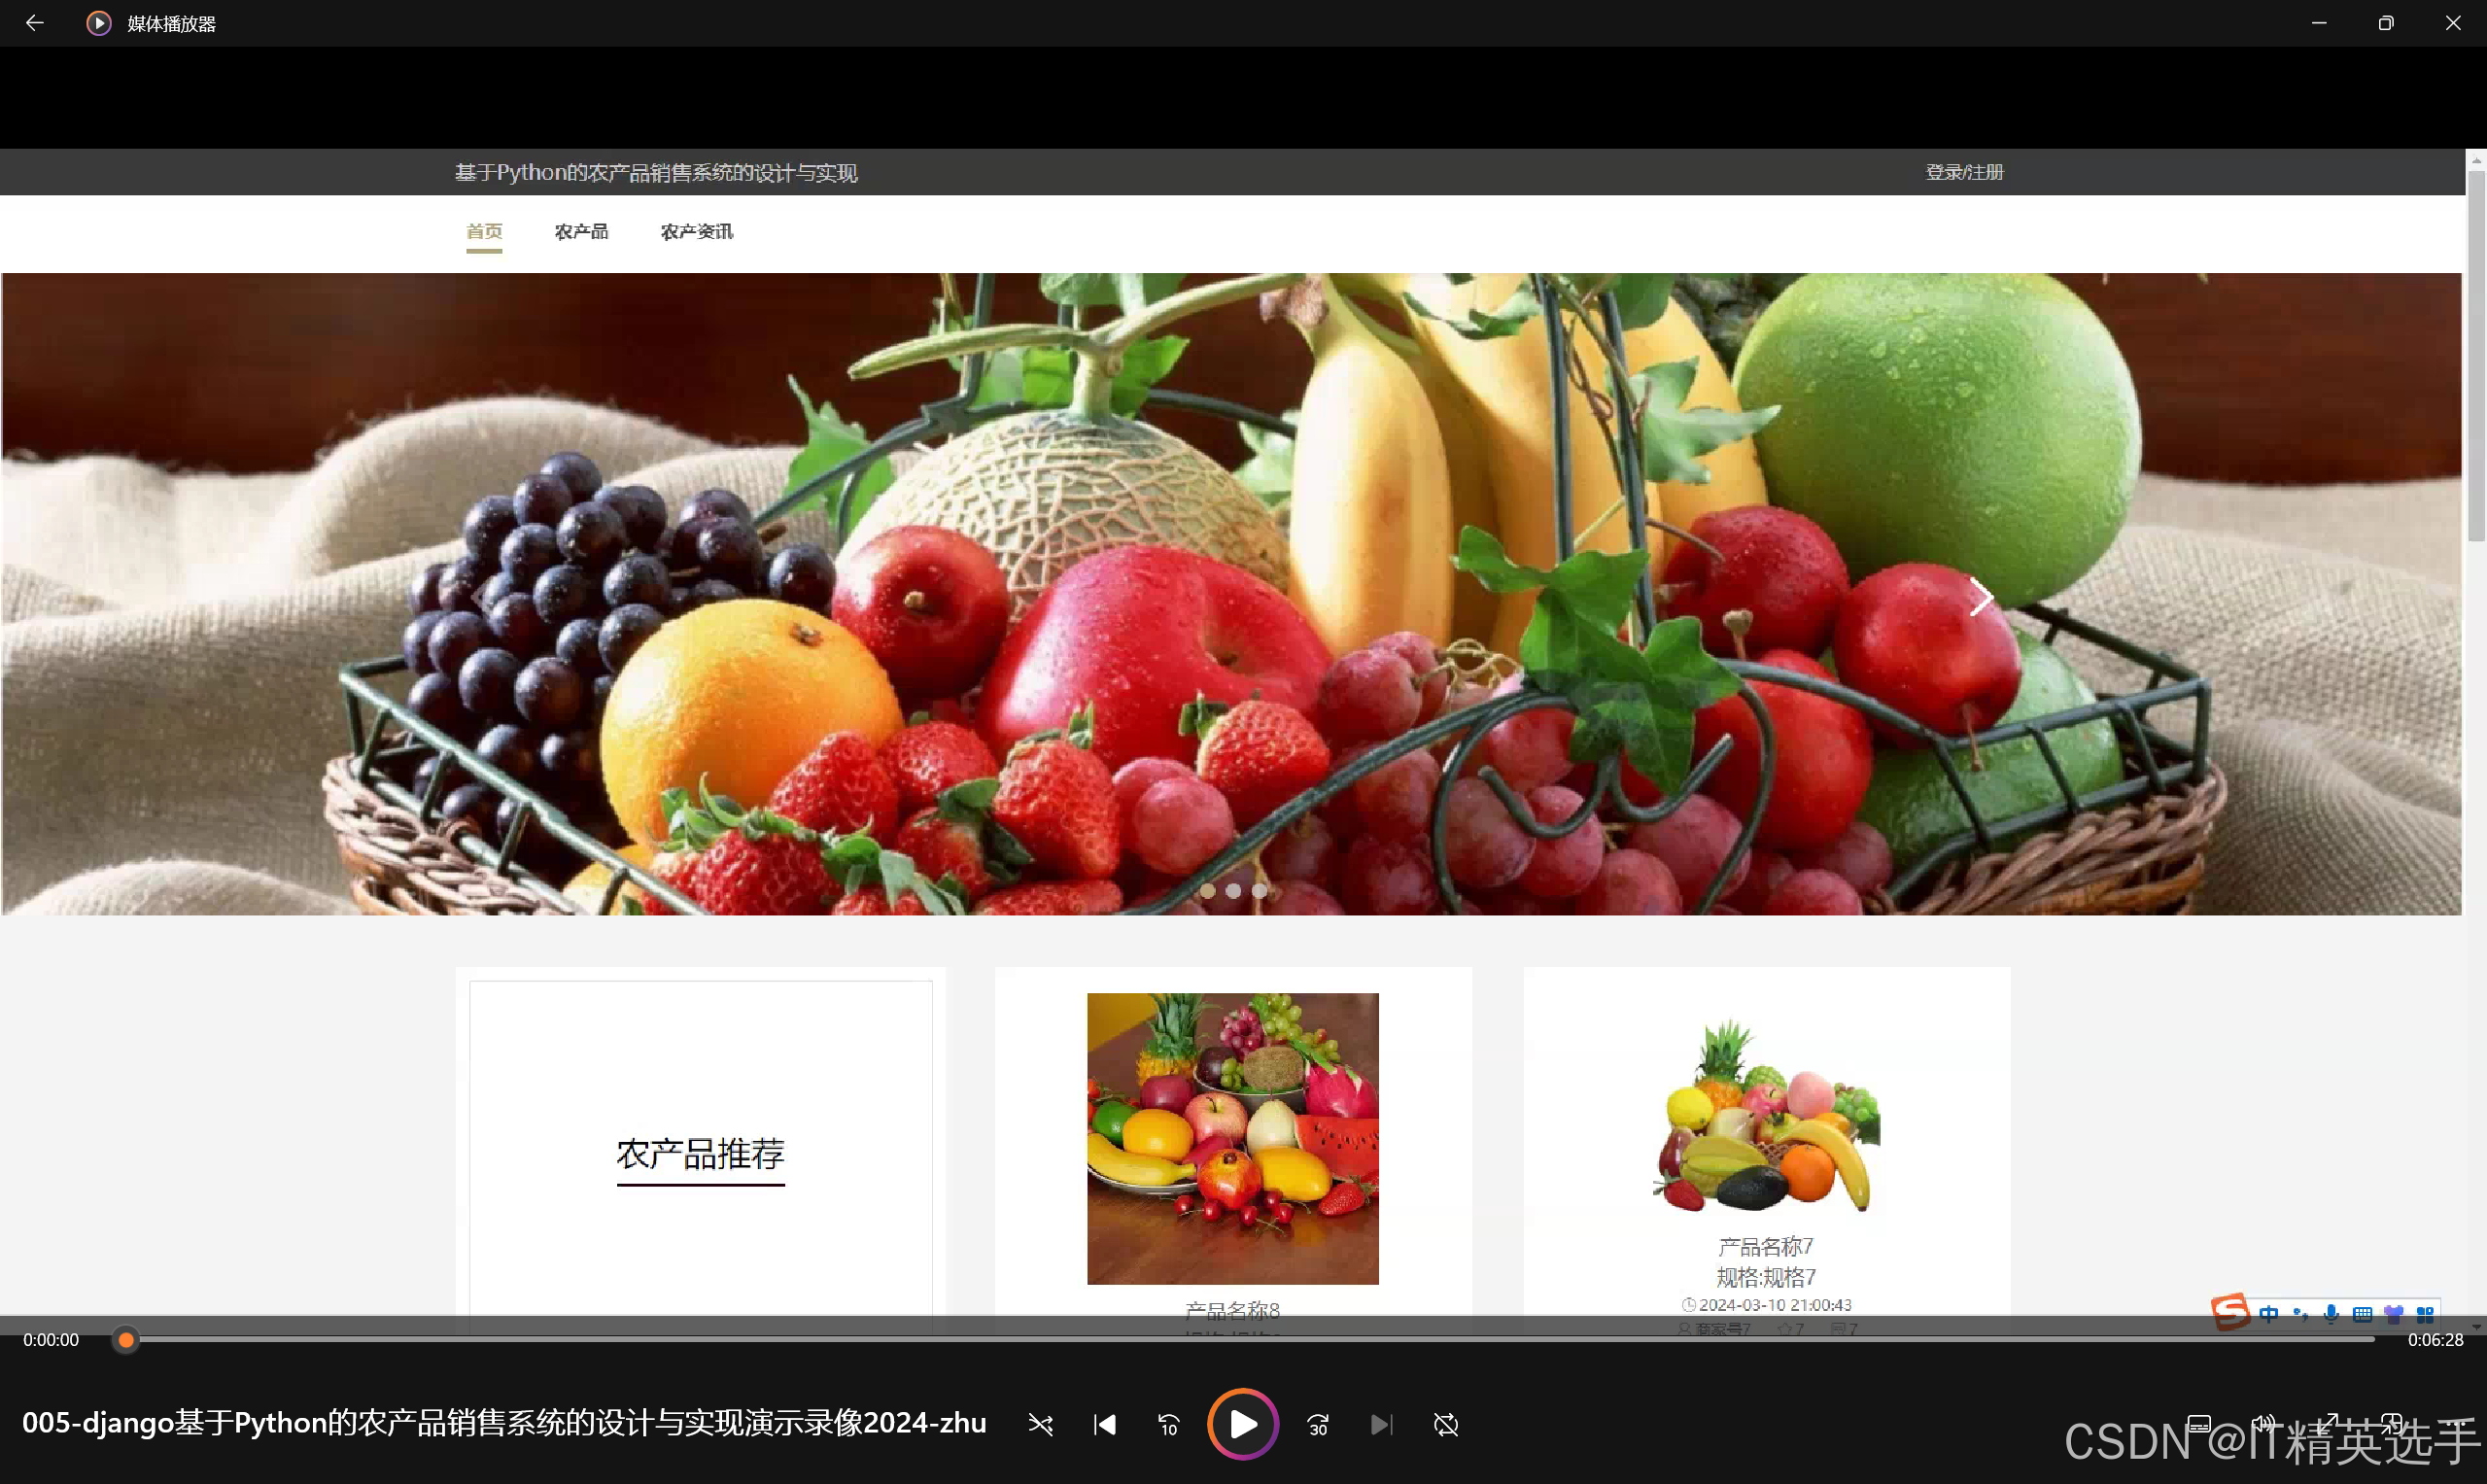Click the 首页 navigation link
Viewport: 2487px width, 1484px height.
tap(484, 232)
